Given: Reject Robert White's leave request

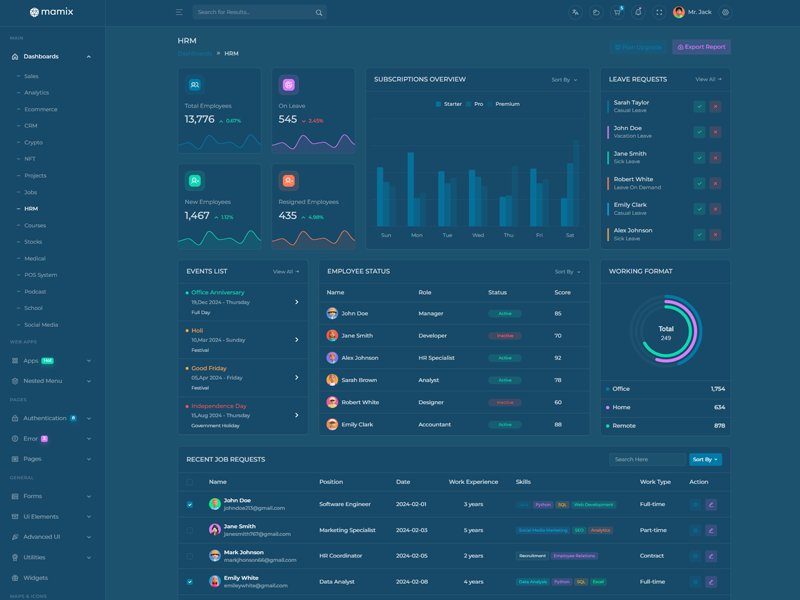Looking at the screenshot, I should coord(715,183).
